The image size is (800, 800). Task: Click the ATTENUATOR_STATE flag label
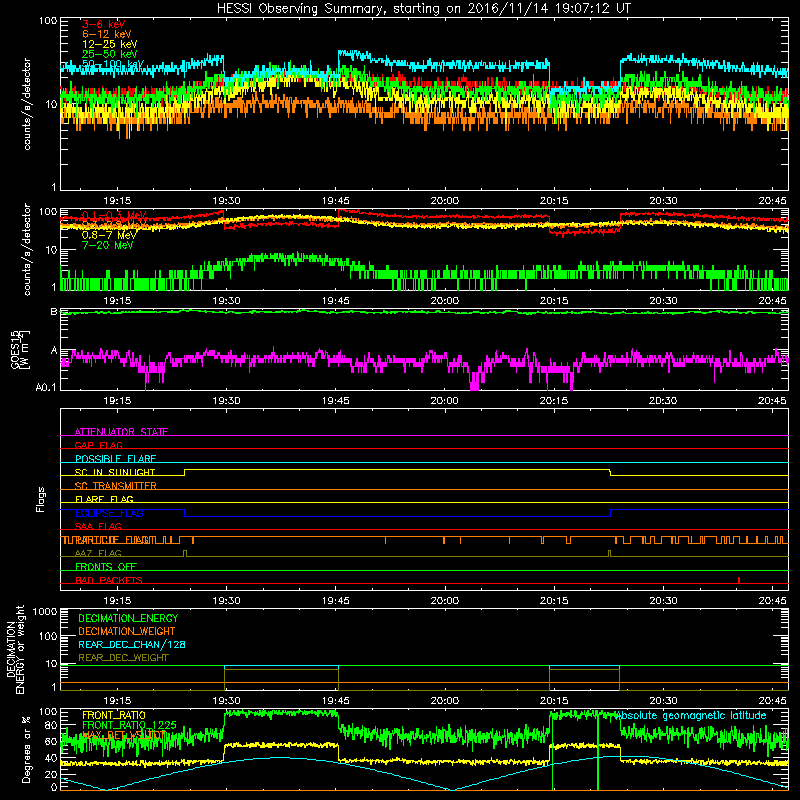(x=121, y=432)
